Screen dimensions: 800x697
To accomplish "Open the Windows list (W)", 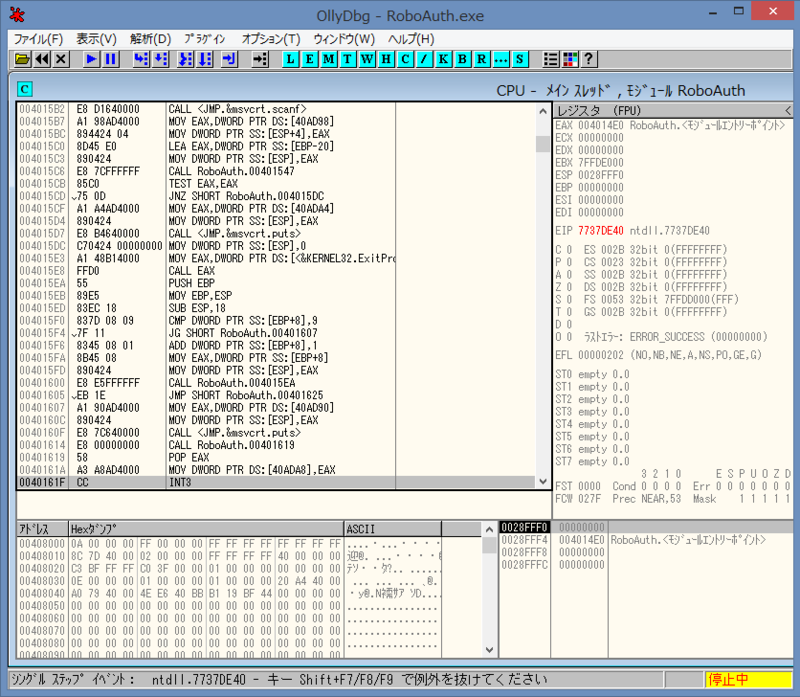I will click(367, 59).
